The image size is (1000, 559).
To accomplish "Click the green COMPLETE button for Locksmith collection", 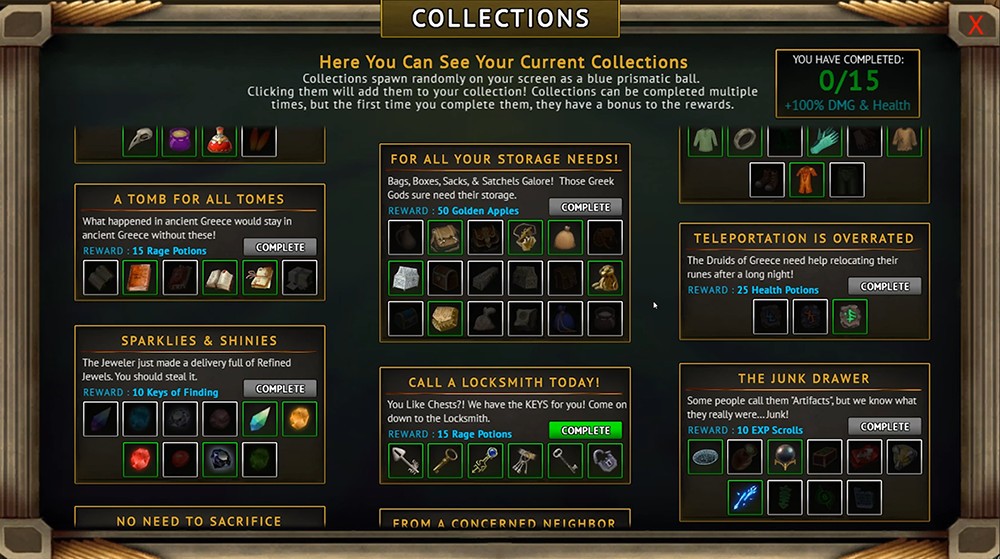I will coord(585,430).
